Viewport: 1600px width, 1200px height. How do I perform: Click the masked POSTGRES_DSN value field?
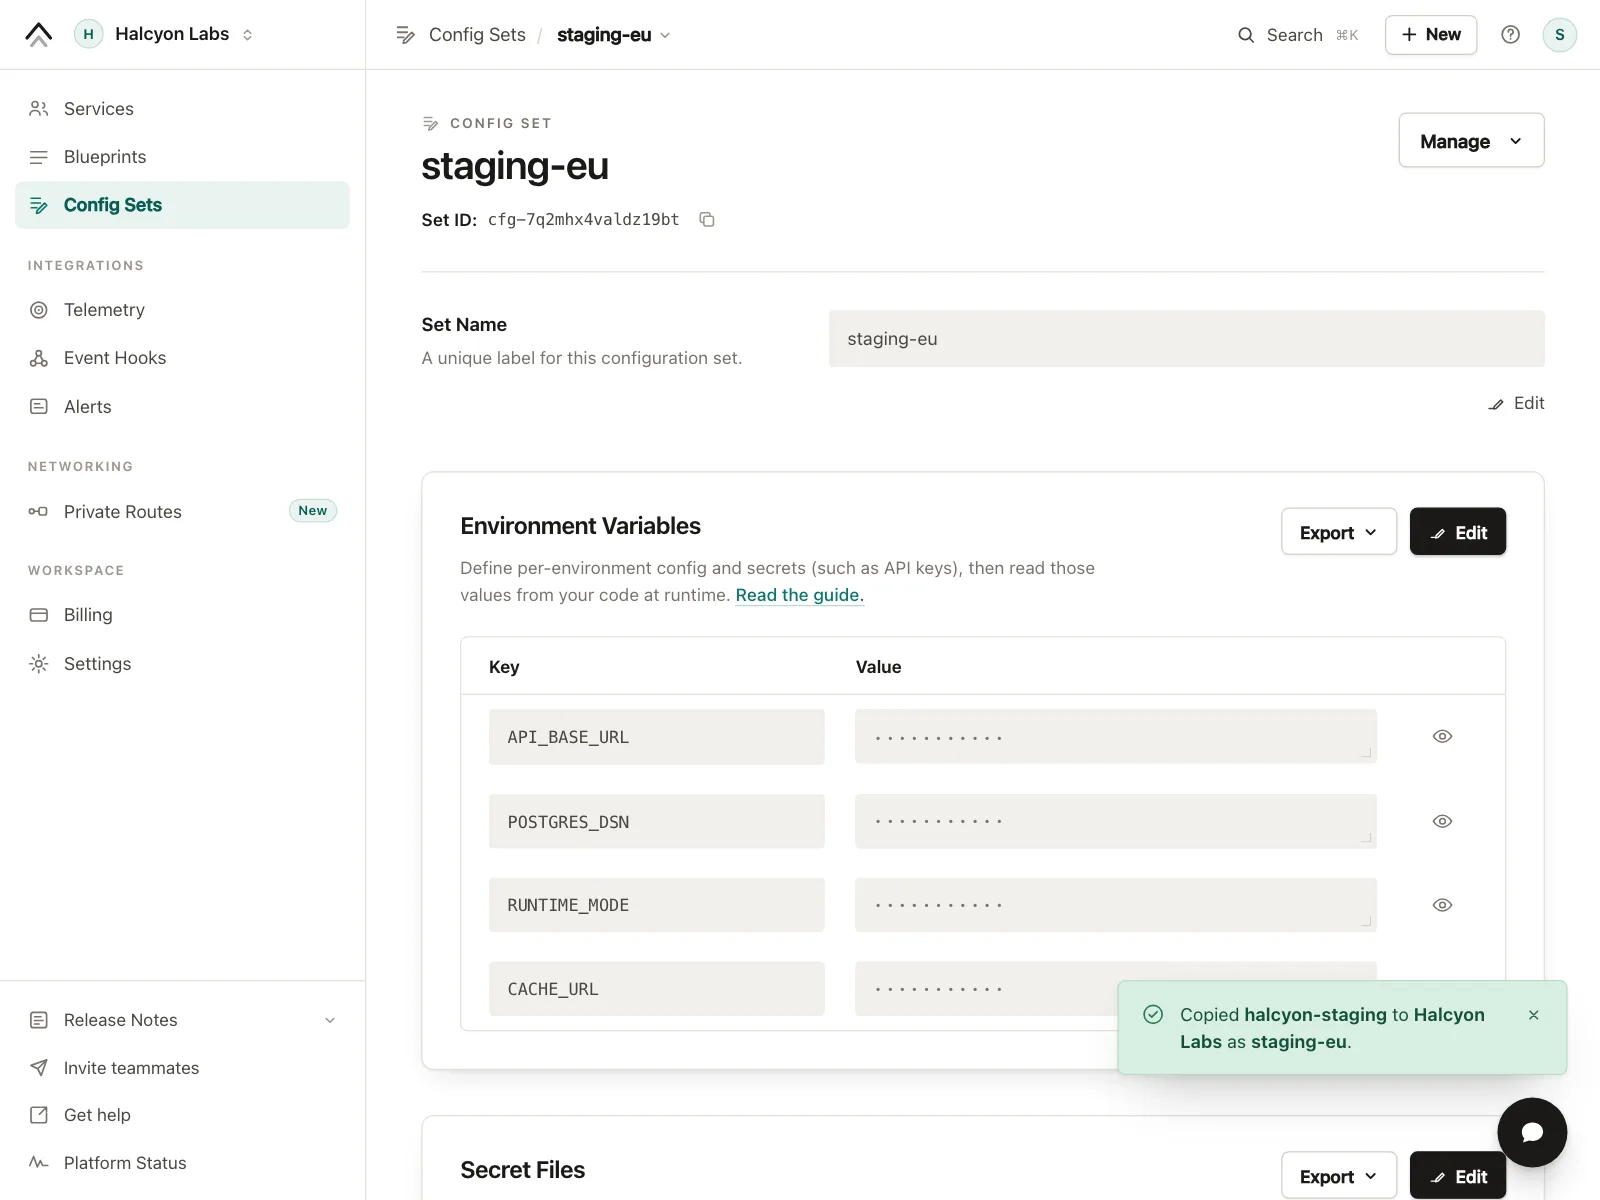point(1116,821)
